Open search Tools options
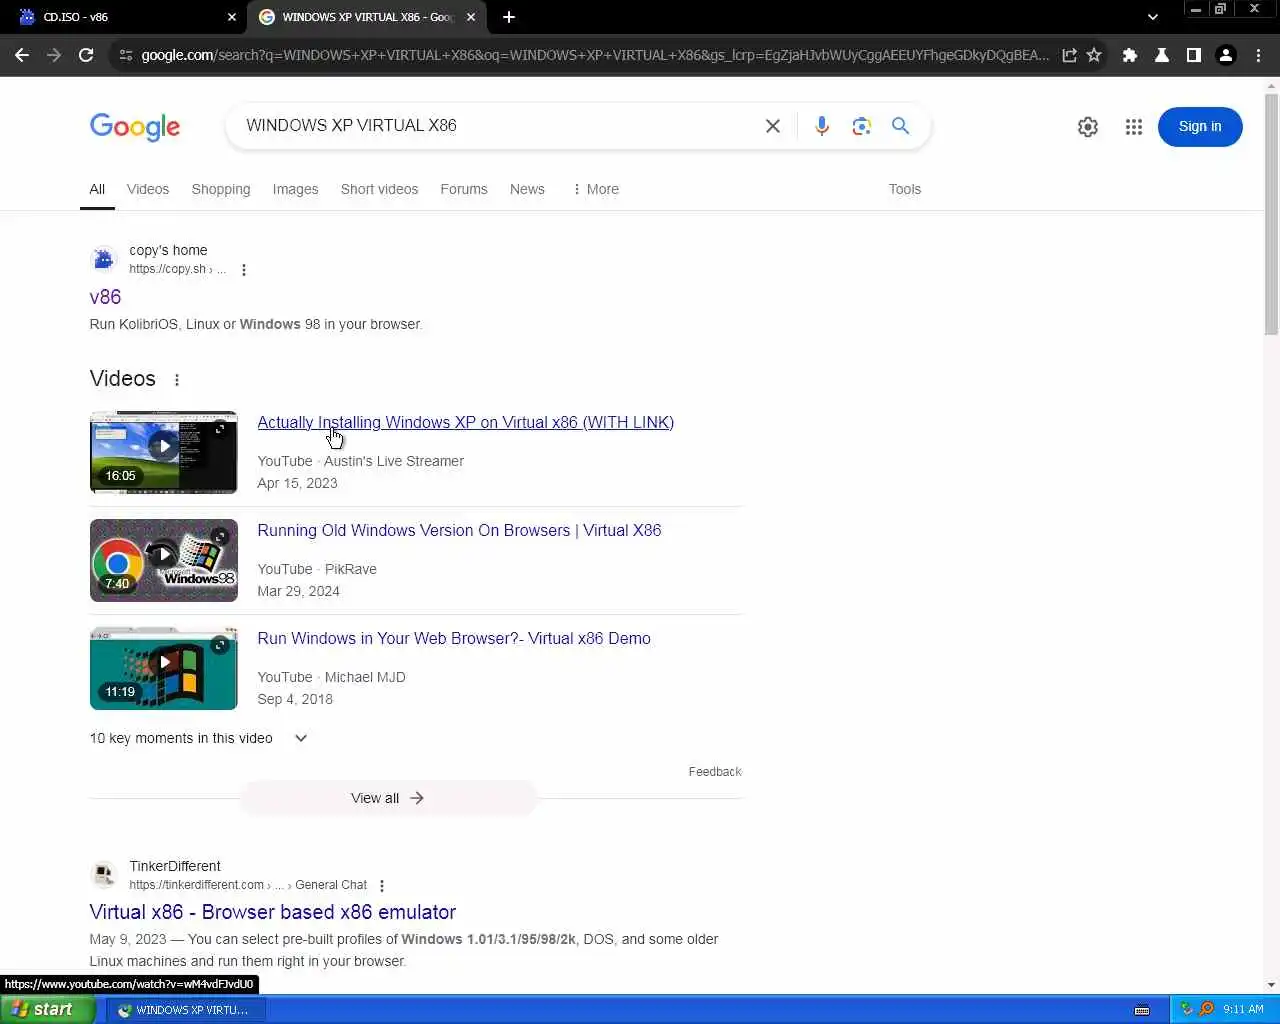The width and height of the screenshot is (1280, 1024). pos(905,189)
